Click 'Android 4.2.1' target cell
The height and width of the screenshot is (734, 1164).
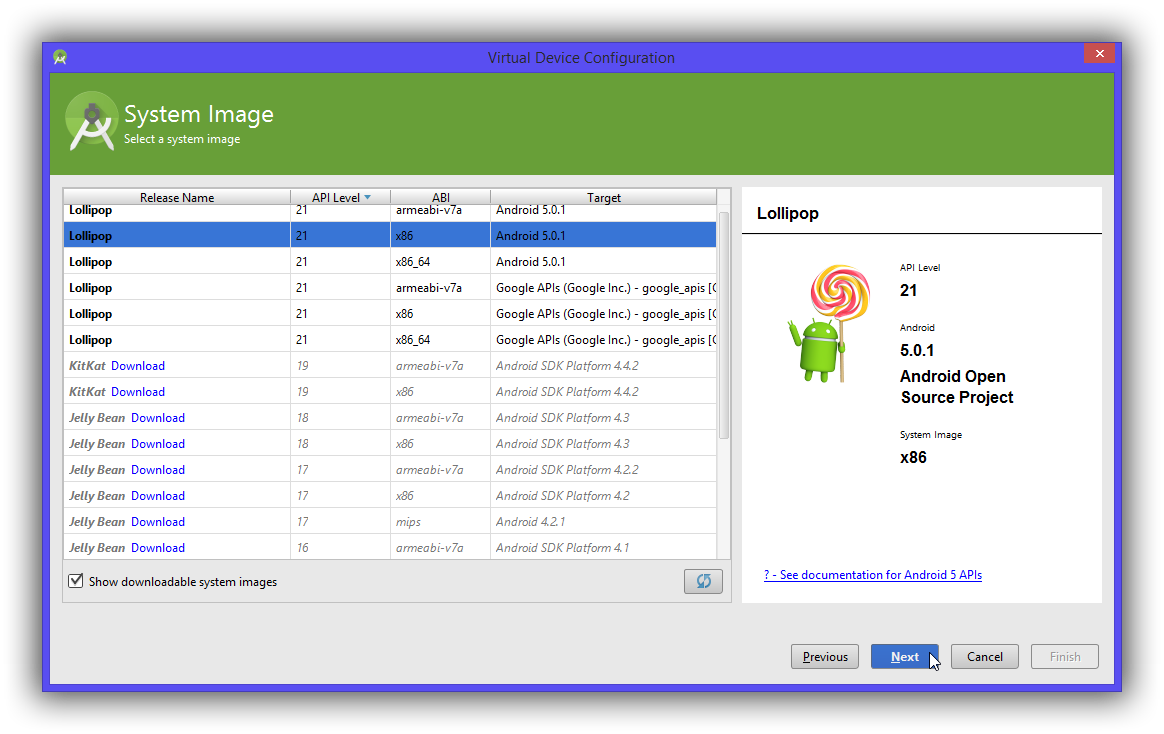click(530, 522)
